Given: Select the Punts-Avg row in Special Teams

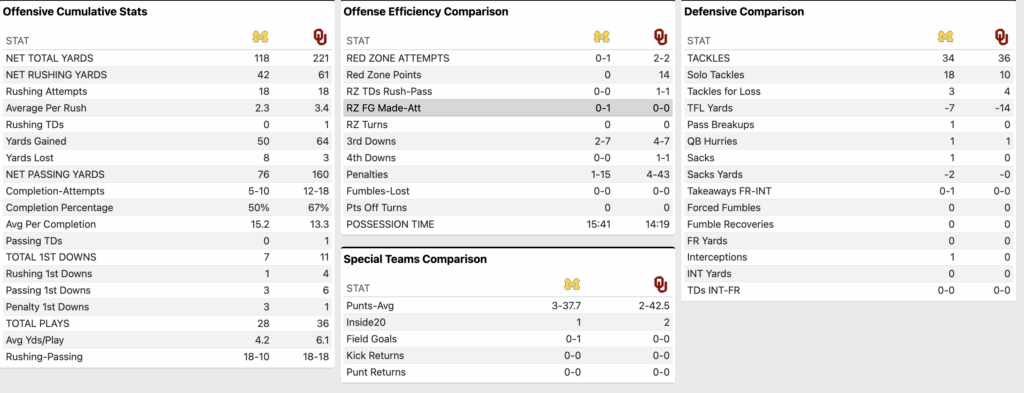Looking at the screenshot, I should point(508,306).
